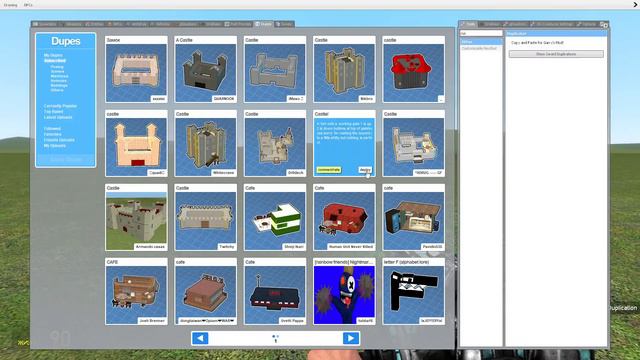
Task: Switch to the Saves tab
Action: pyautogui.click(x=284, y=24)
